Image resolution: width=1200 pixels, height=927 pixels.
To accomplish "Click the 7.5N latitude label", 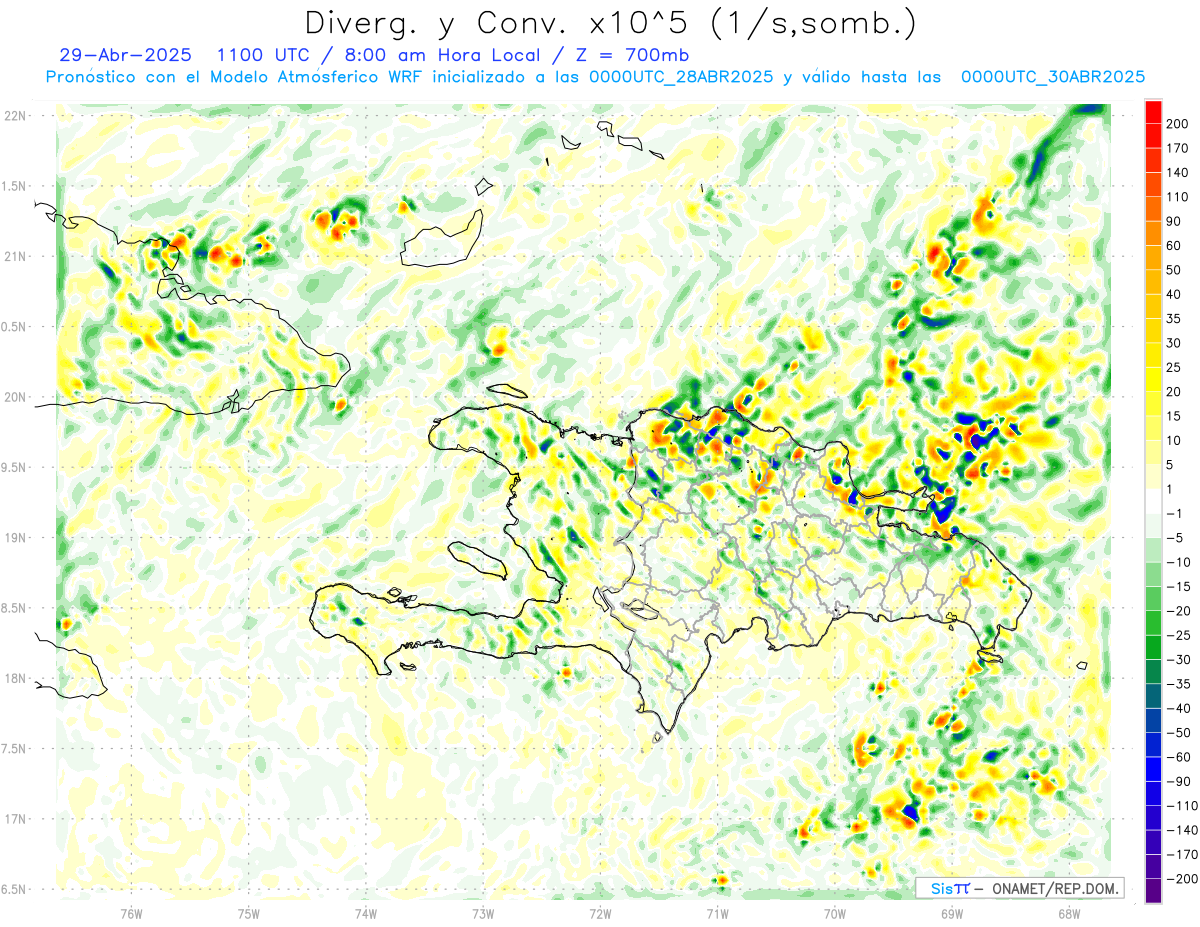I will (x=14, y=749).
